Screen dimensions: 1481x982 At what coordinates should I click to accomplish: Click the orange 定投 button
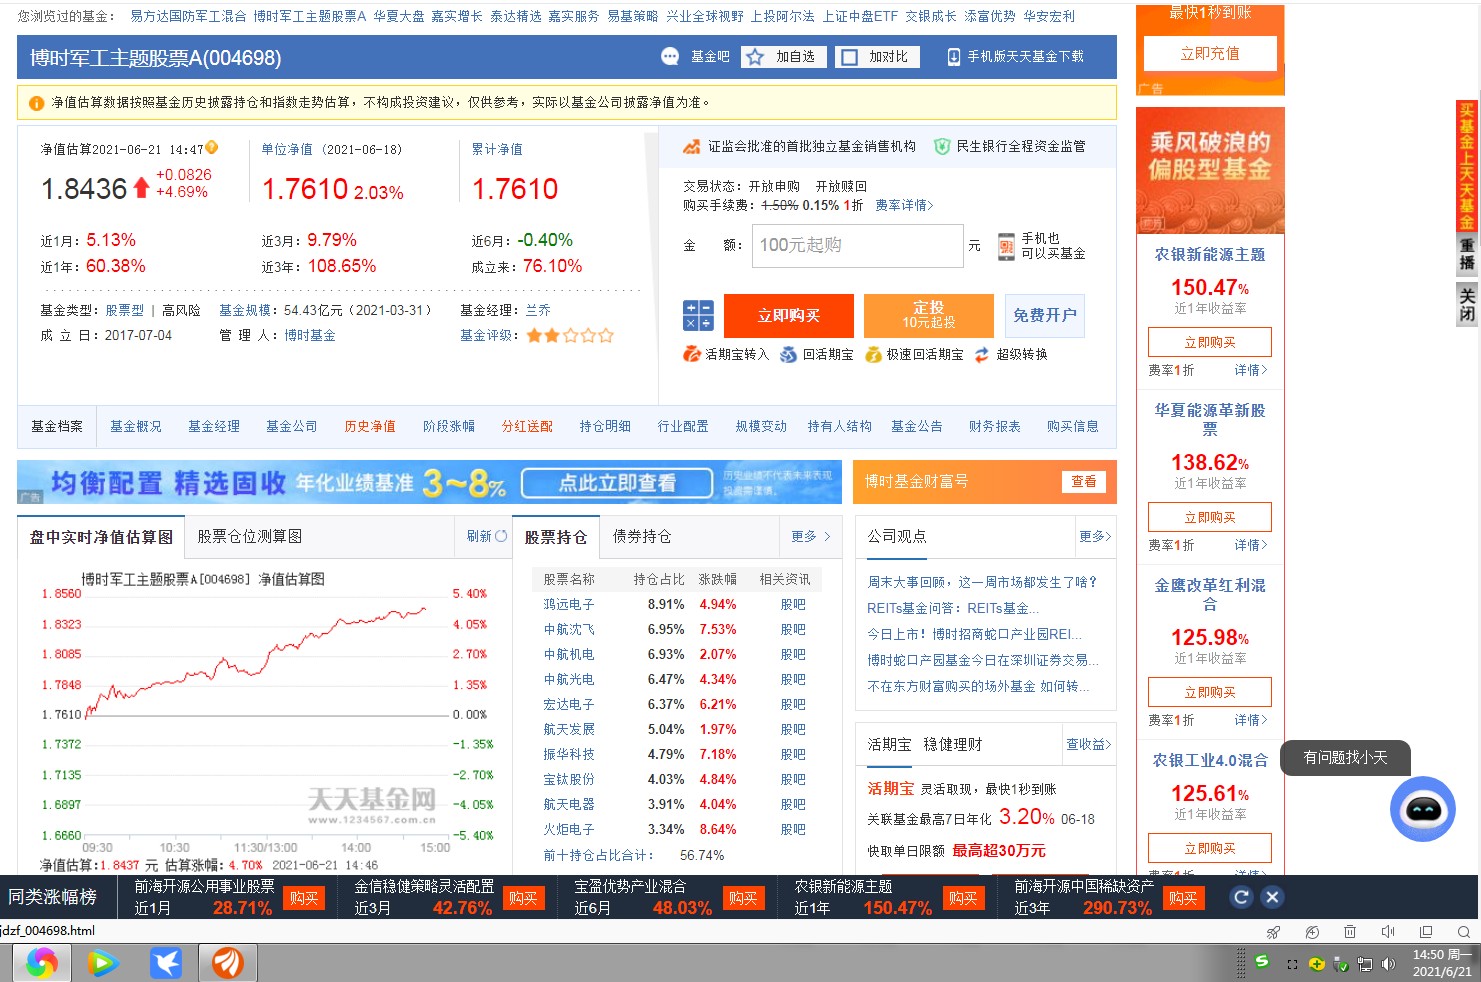click(929, 315)
